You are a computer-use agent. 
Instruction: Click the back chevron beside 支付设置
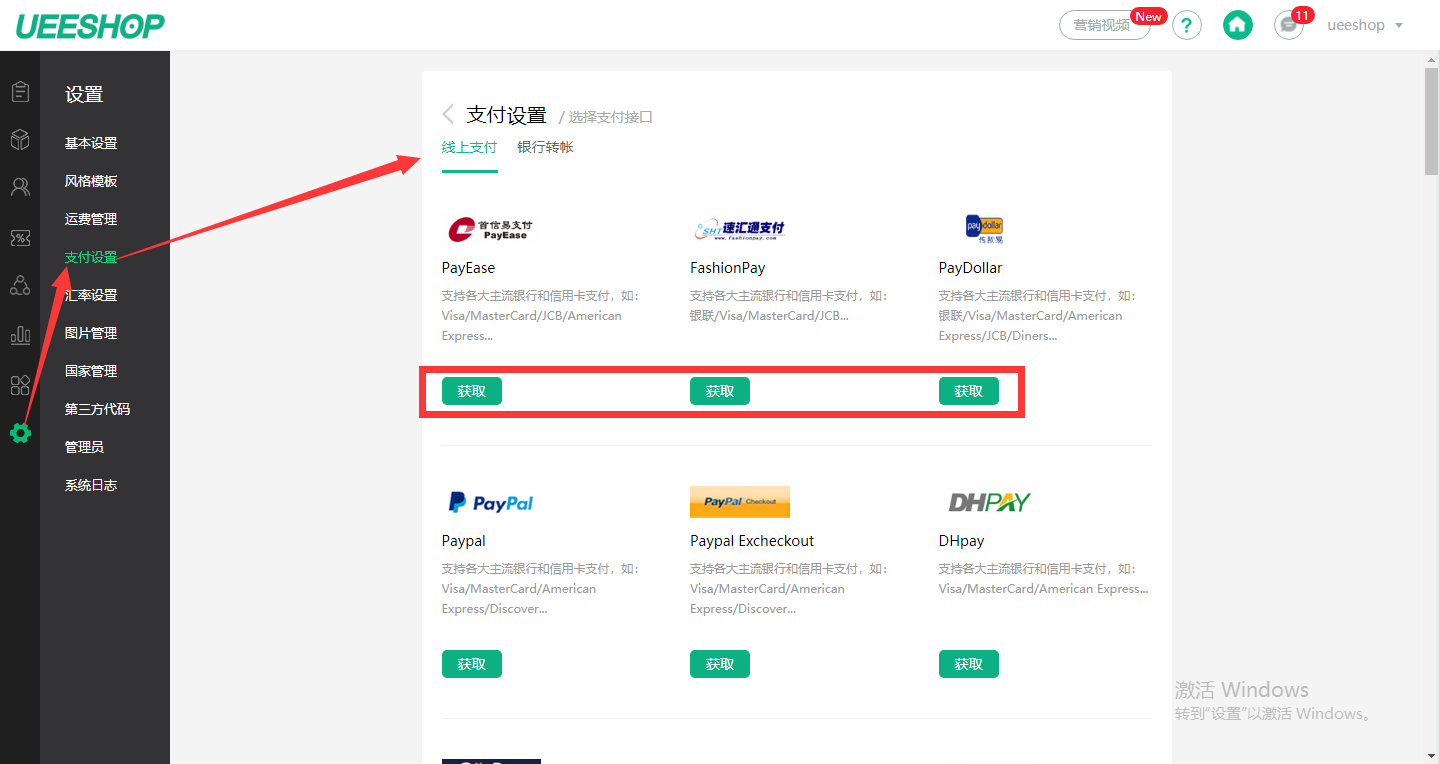click(448, 114)
